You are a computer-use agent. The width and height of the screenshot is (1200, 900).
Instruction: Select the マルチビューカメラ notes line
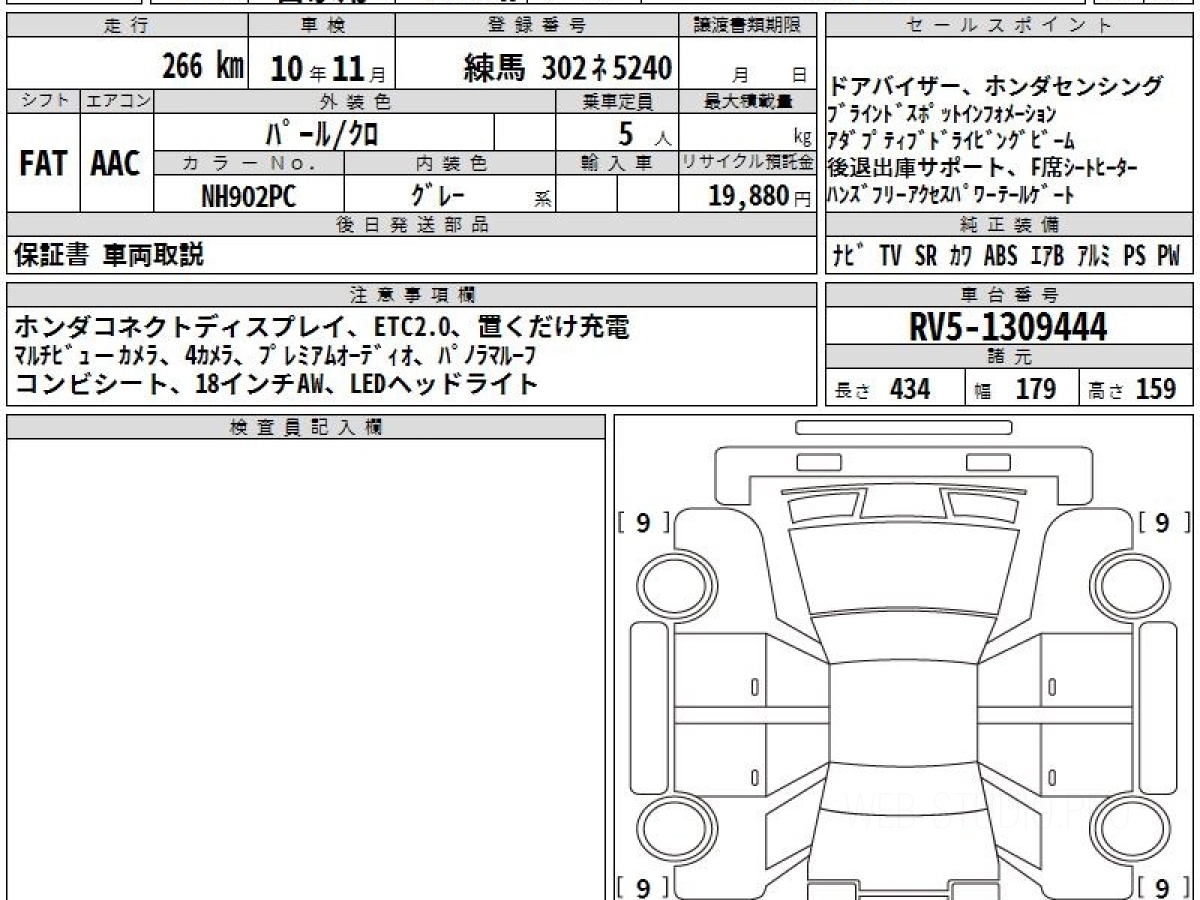point(274,355)
